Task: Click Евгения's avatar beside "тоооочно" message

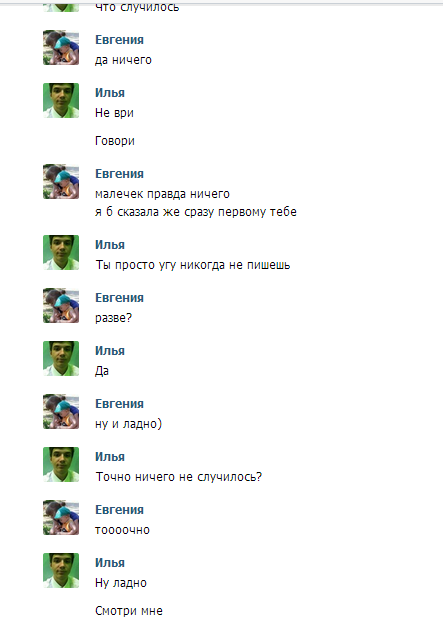Action: click(x=61, y=518)
